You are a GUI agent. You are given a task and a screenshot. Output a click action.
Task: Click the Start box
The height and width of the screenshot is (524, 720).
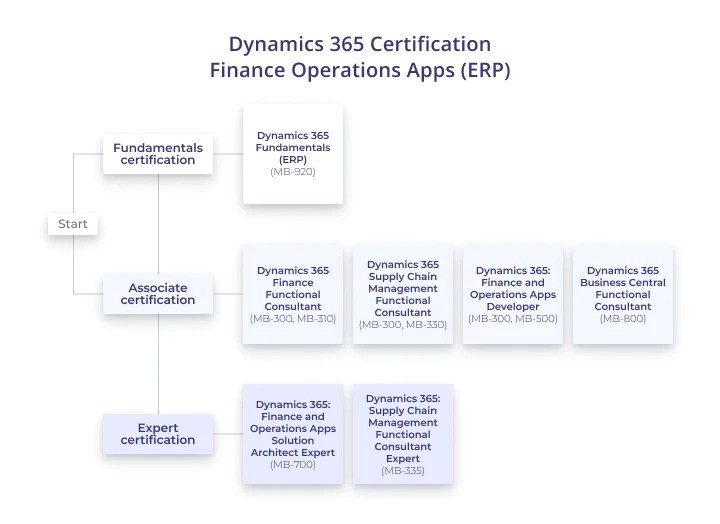pyautogui.click(x=73, y=224)
